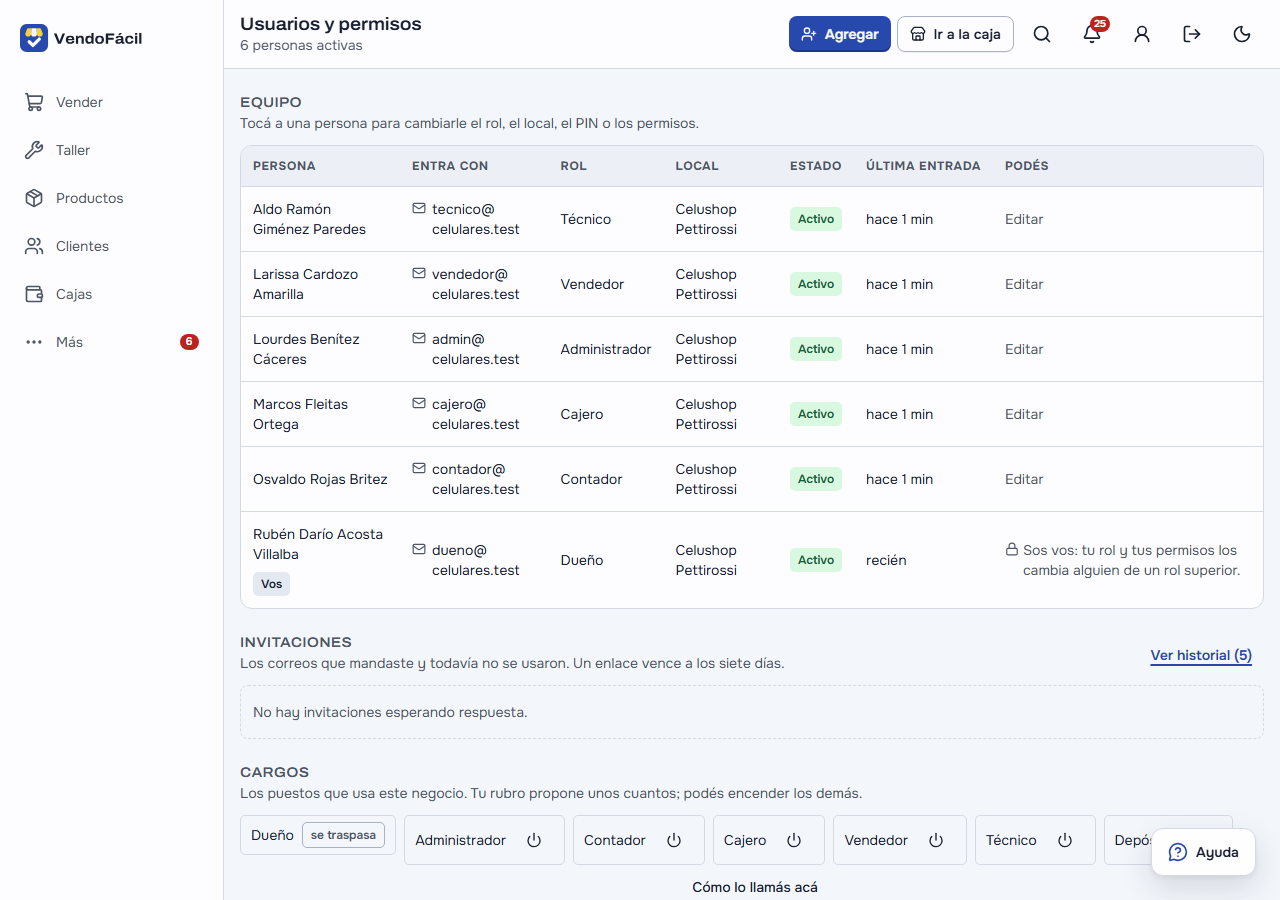Toggle power switch for Cajero cargo
This screenshot has width=1280, height=900.
pyautogui.click(x=794, y=840)
